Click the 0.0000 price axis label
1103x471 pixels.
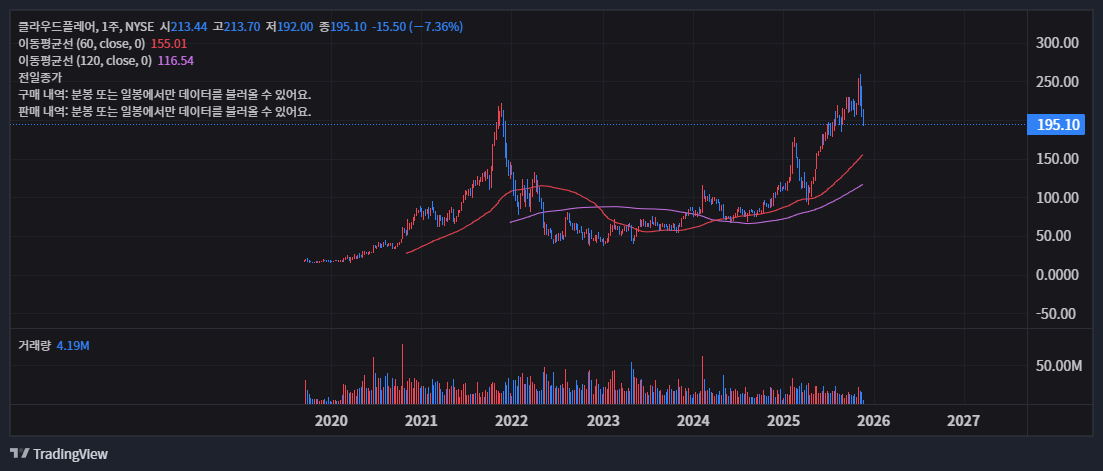(x=1058, y=274)
